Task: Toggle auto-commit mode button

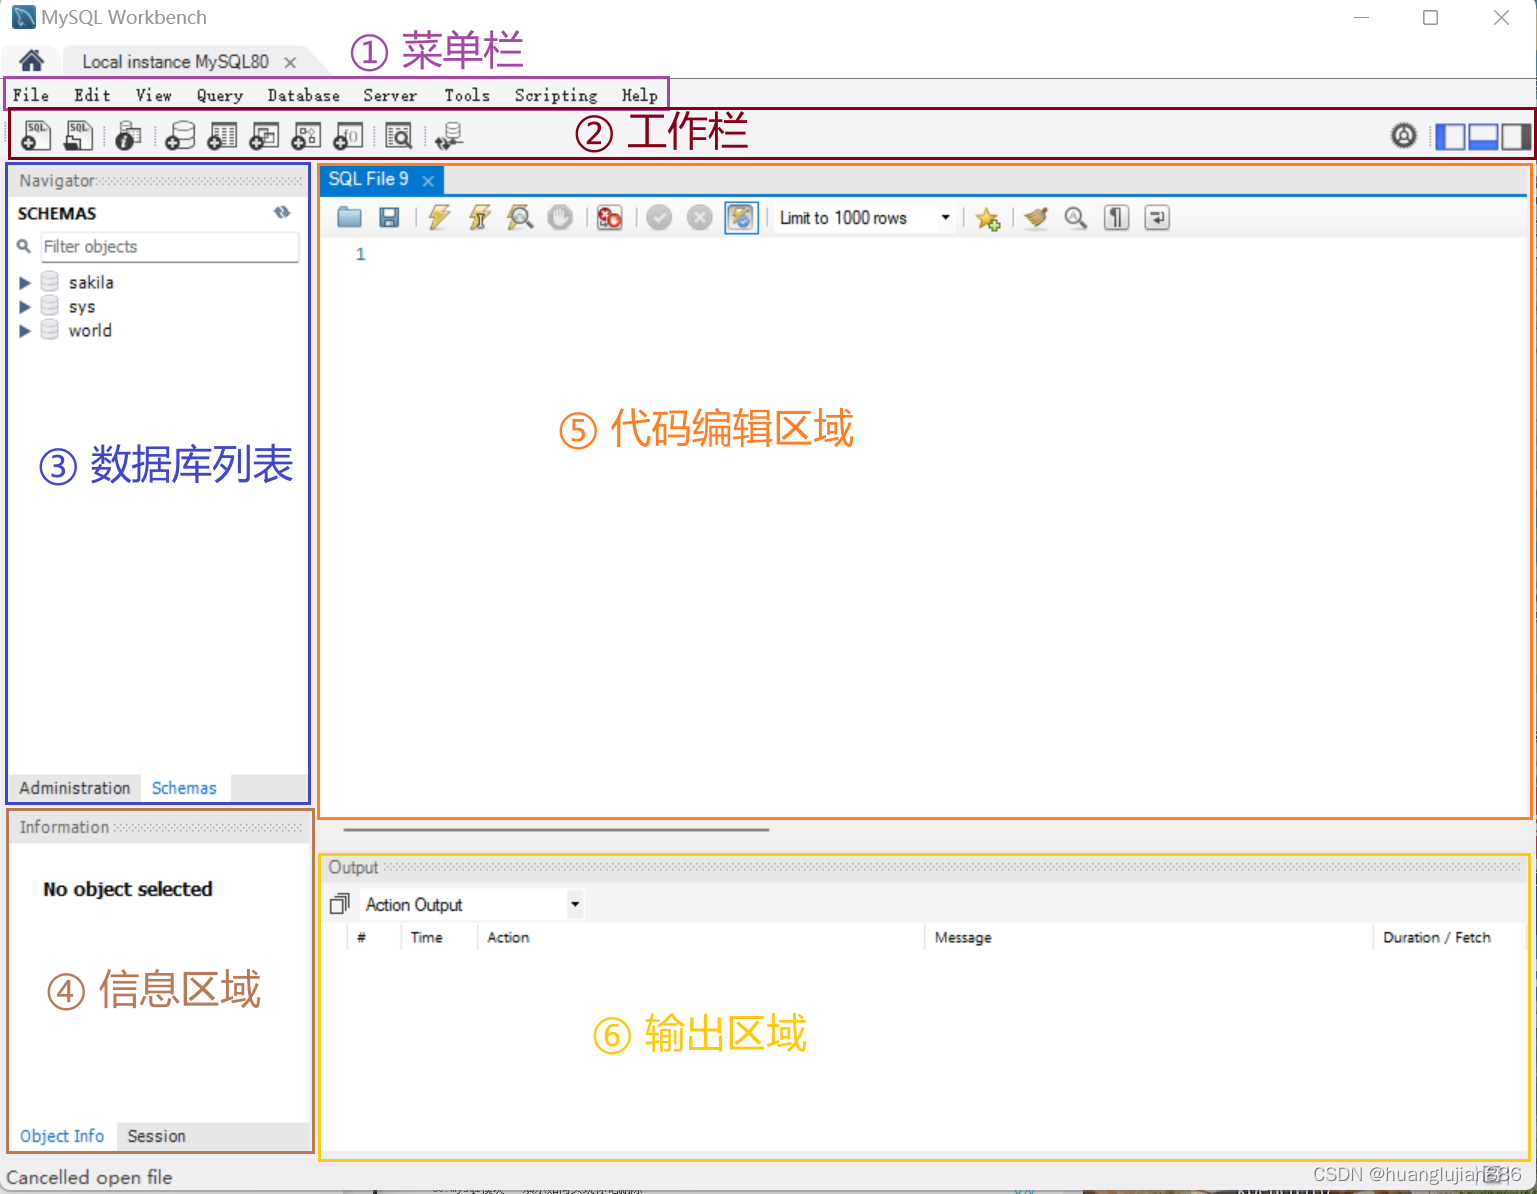Action: 741,217
